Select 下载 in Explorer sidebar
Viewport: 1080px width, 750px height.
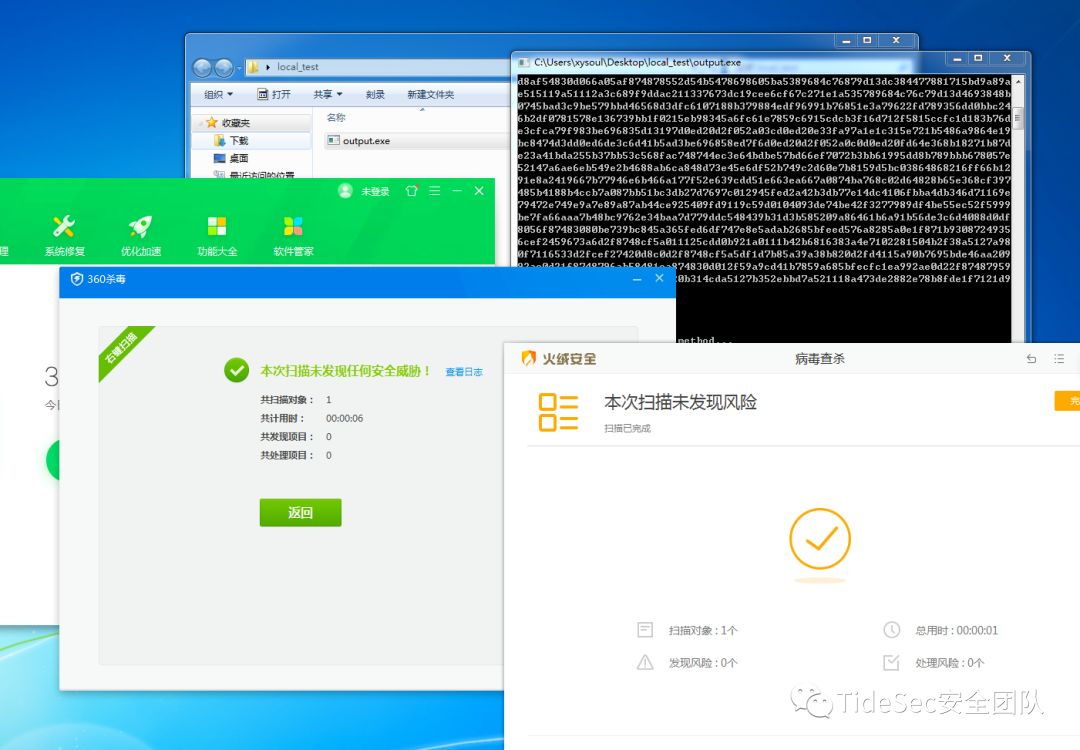tap(239, 140)
